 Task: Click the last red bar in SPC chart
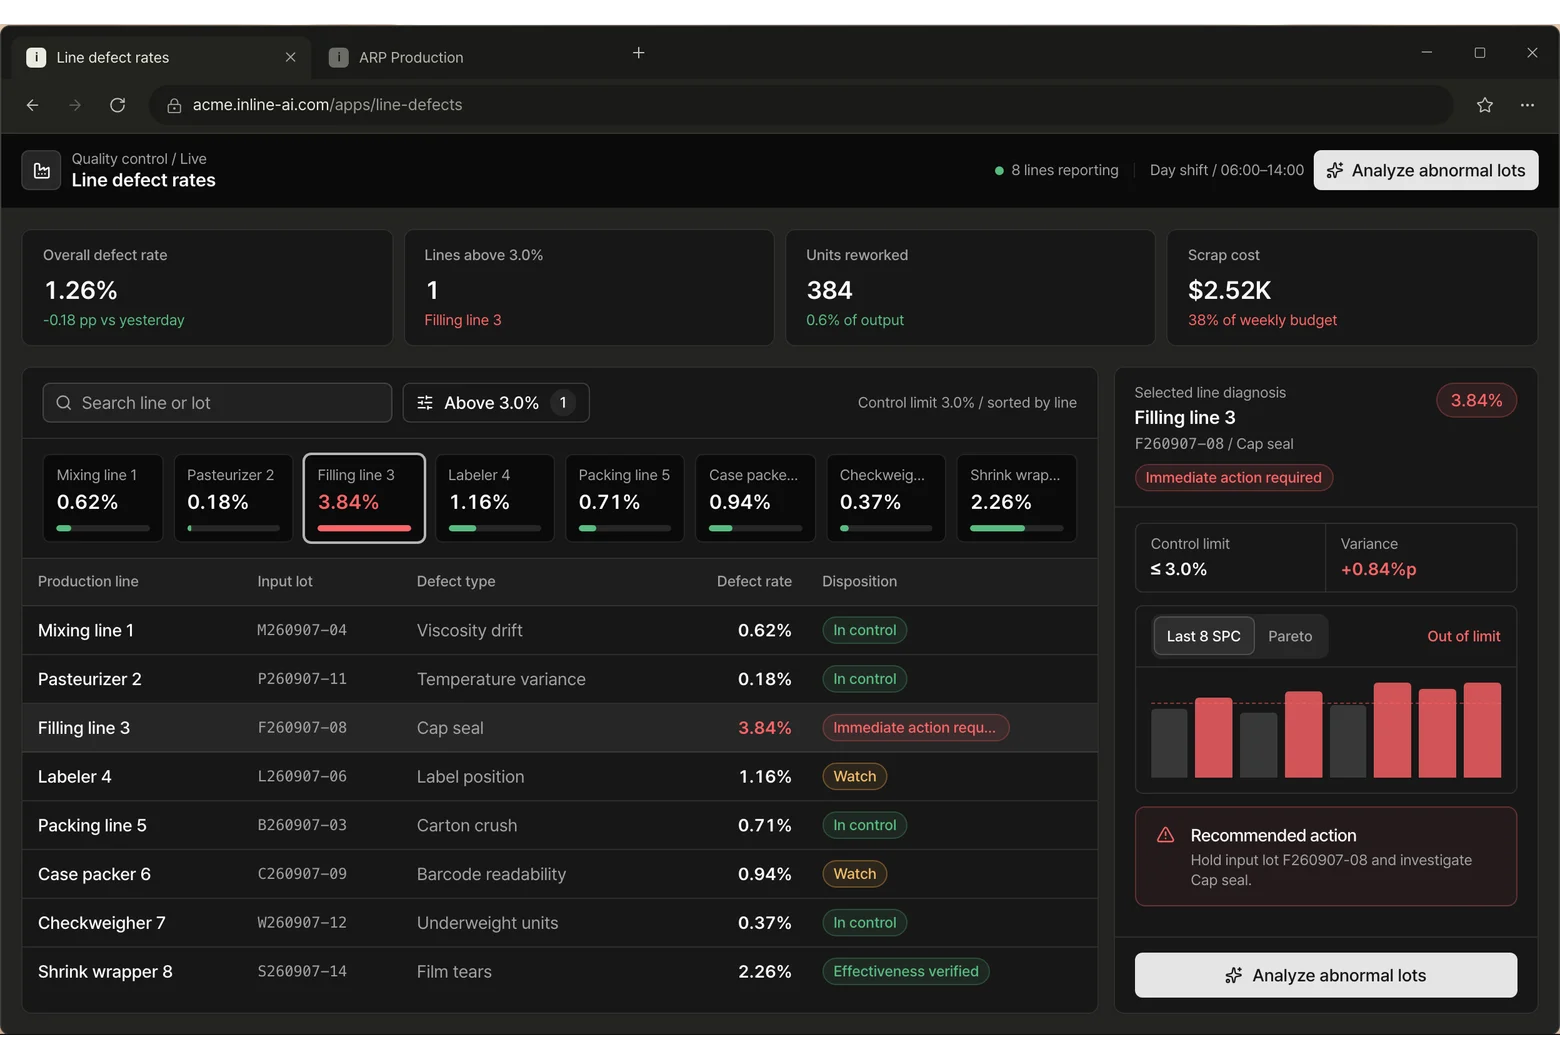tap(1482, 730)
